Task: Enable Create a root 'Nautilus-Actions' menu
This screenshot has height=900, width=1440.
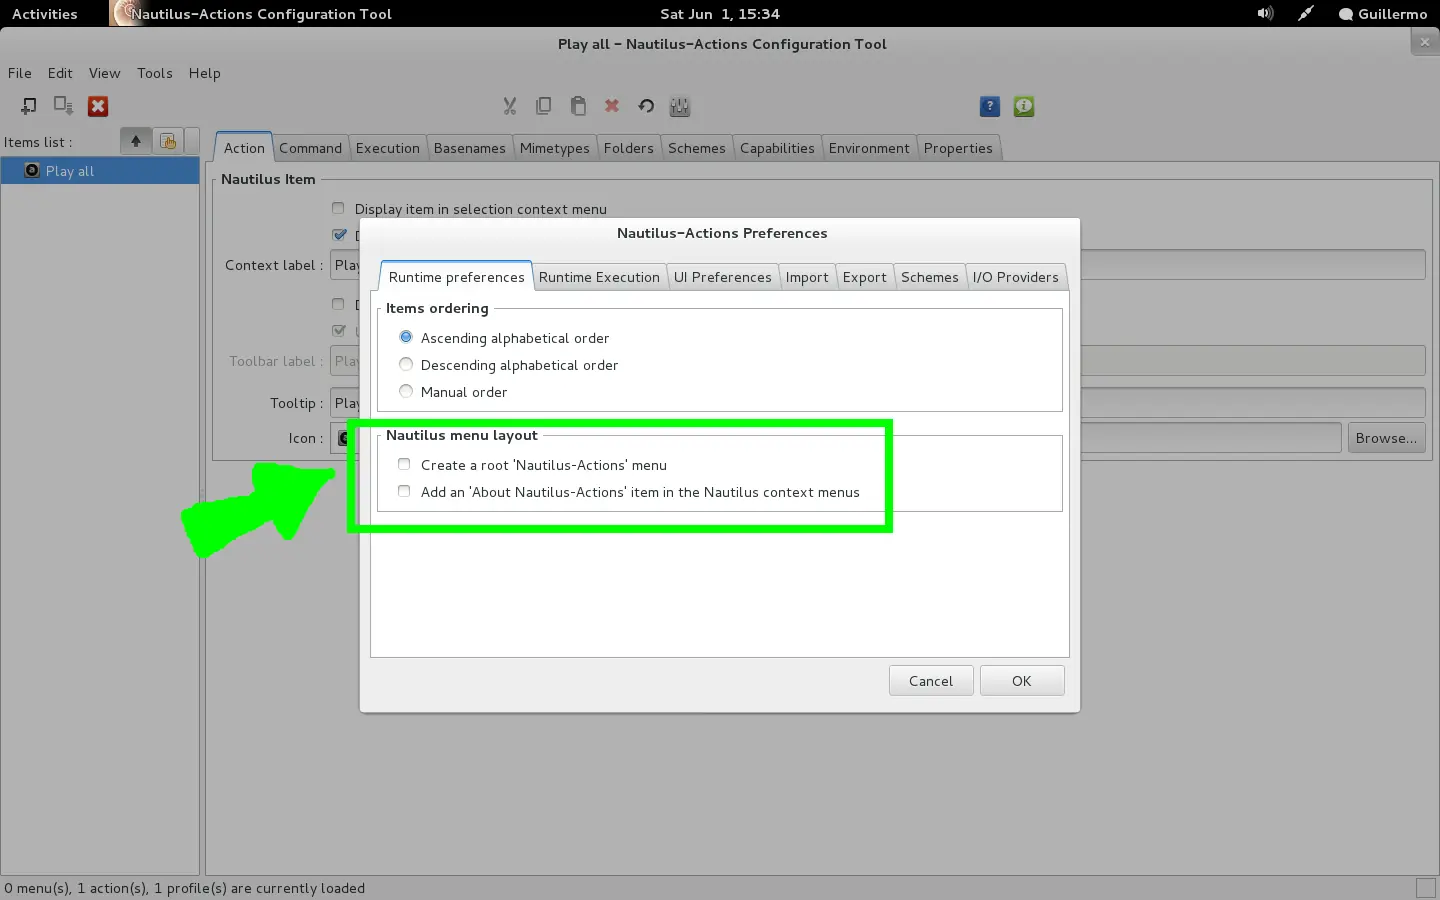Action: [533, 465]
